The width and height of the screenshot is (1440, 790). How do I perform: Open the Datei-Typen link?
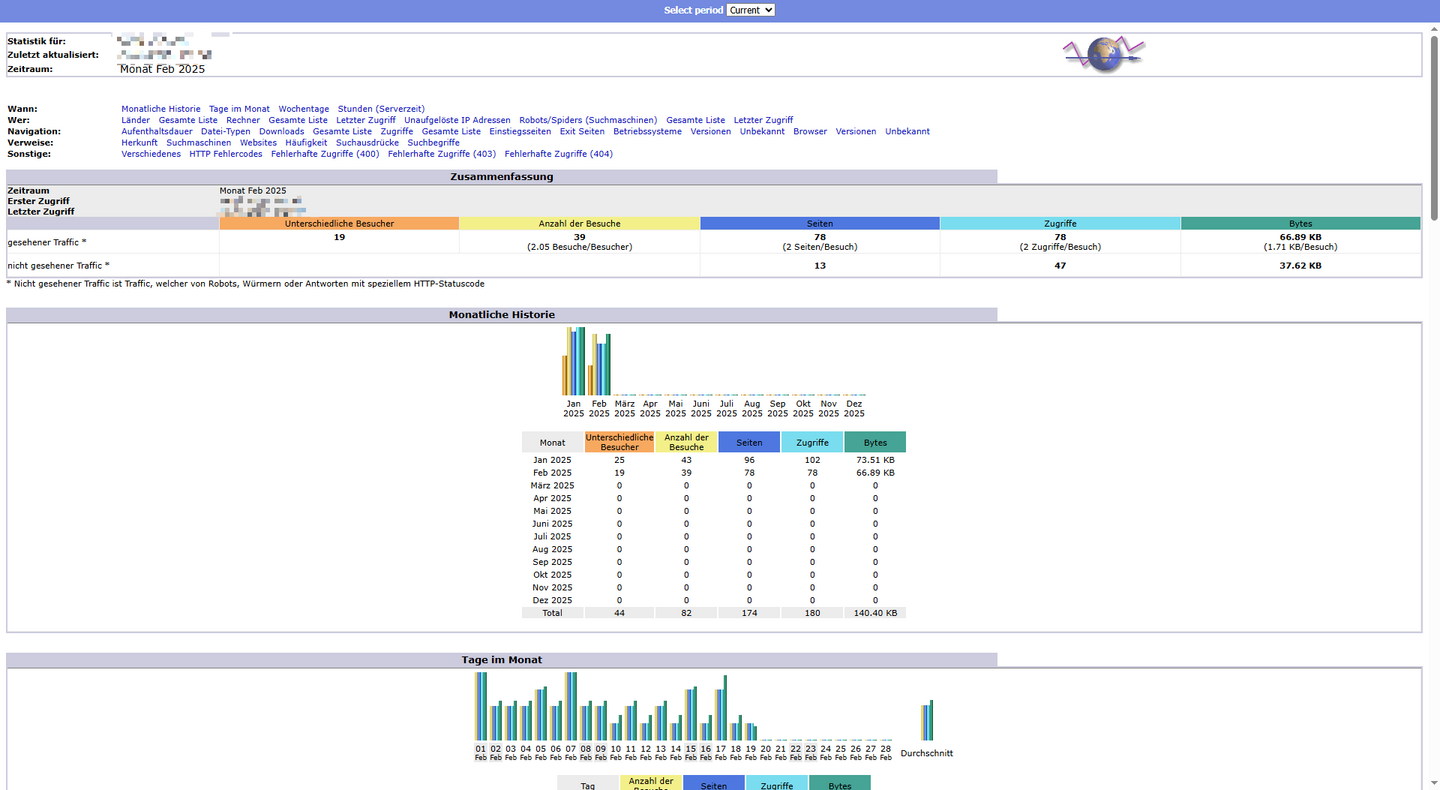pos(226,132)
